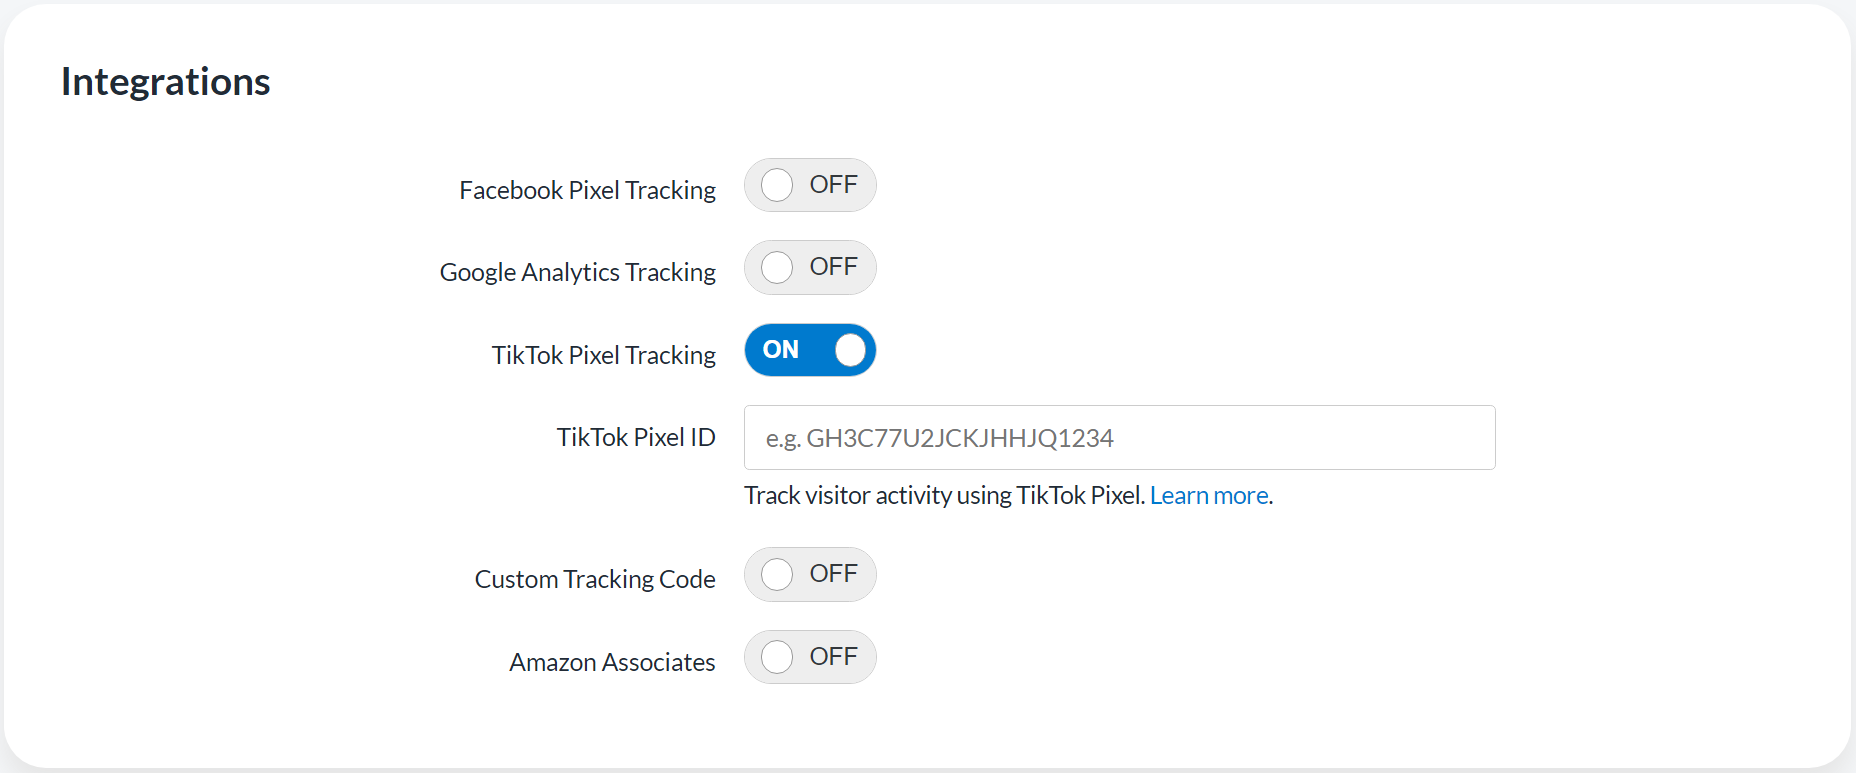Focus the TikTok Pixel ID input field
The image size is (1856, 773).
(x=1119, y=438)
